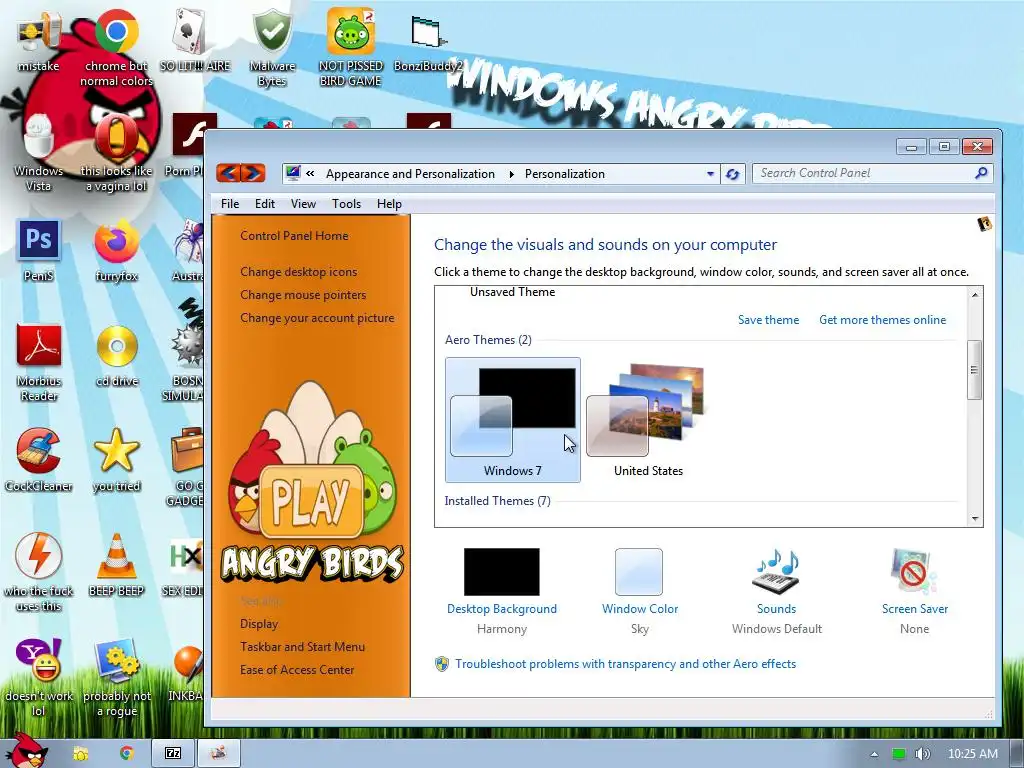Click Change your account picture link
Image resolution: width=1024 pixels, height=768 pixels.
click(x=317, y=318)
